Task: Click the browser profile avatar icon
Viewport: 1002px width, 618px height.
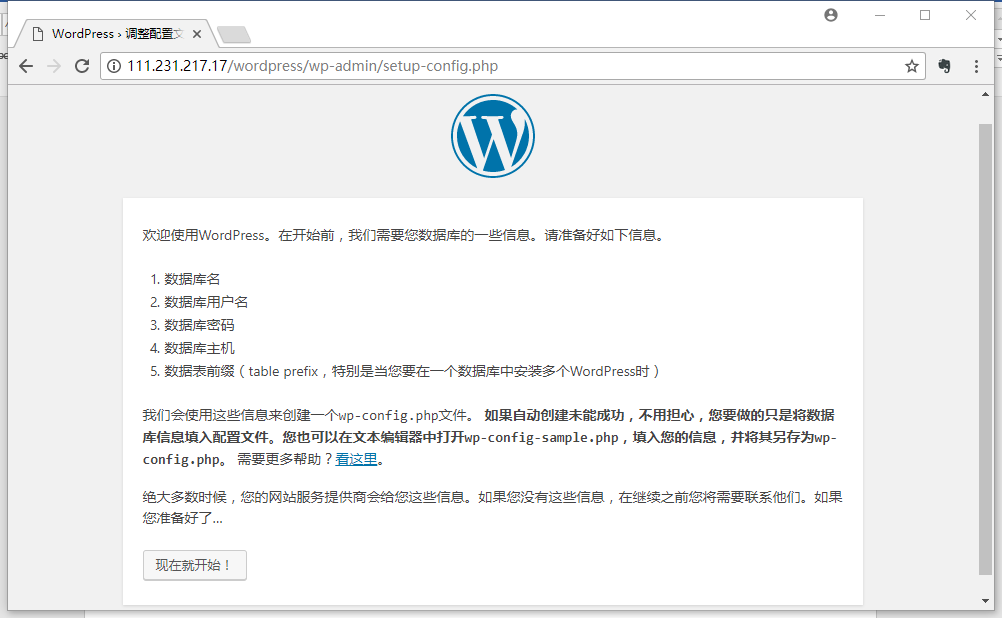Action: tap(830, 15)
